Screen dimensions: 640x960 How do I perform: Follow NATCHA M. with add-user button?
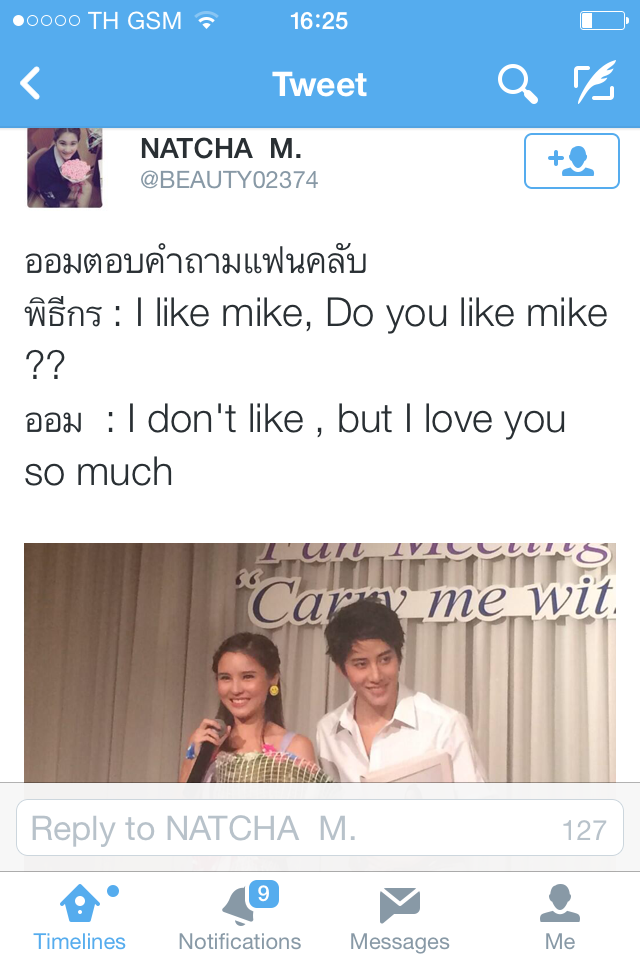pos(571,160)
